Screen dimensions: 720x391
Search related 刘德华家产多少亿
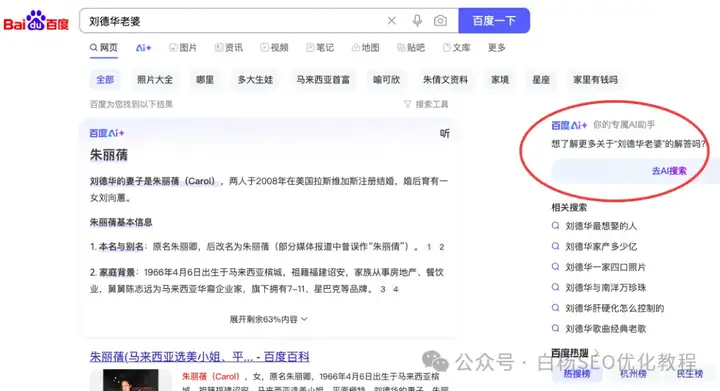[x=601, y=246]
